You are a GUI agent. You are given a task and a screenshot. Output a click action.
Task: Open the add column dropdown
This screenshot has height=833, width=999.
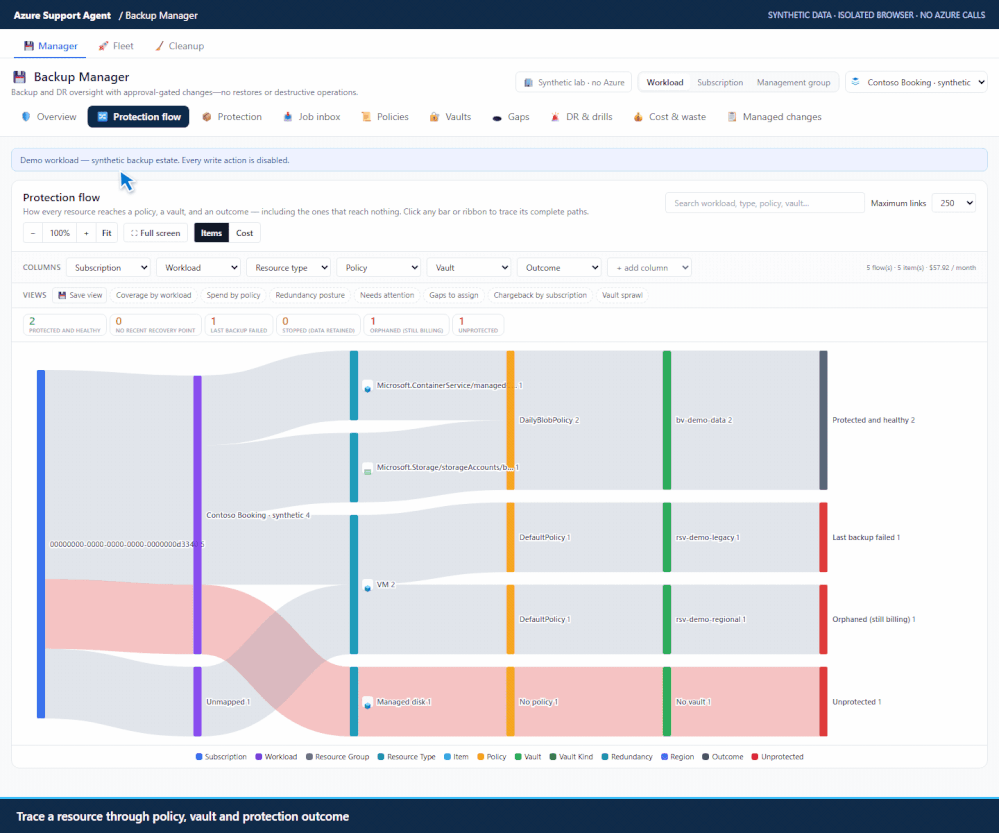click(x=649, y=268)
